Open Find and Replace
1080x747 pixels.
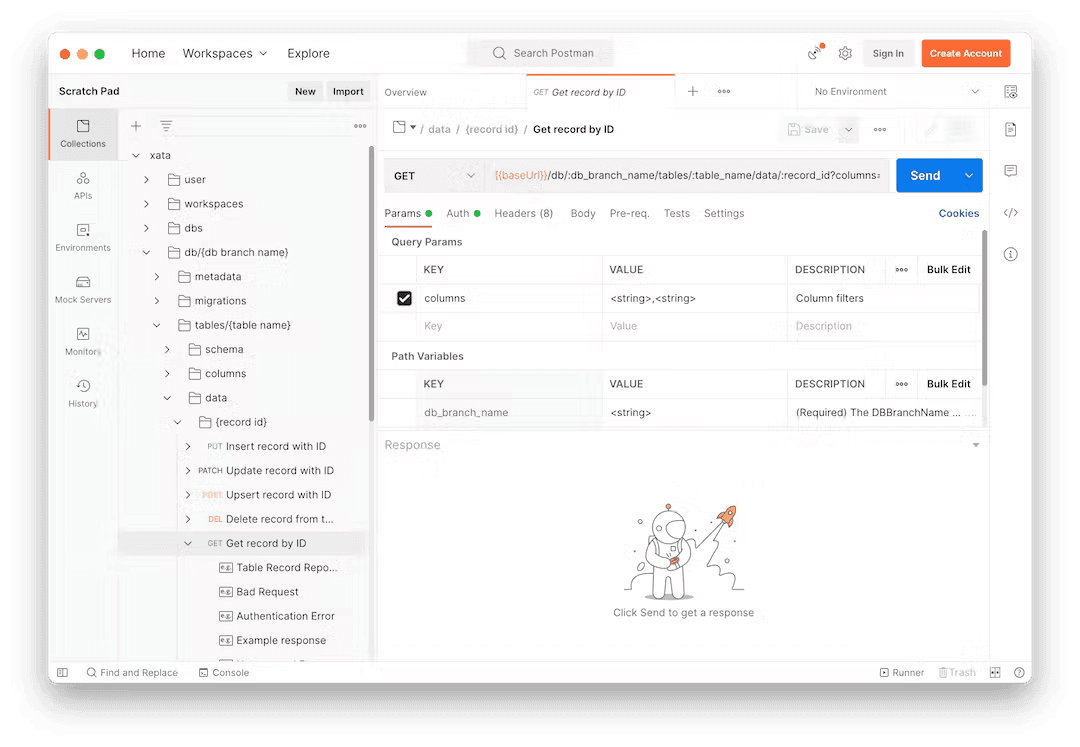(x=132, y=673)
